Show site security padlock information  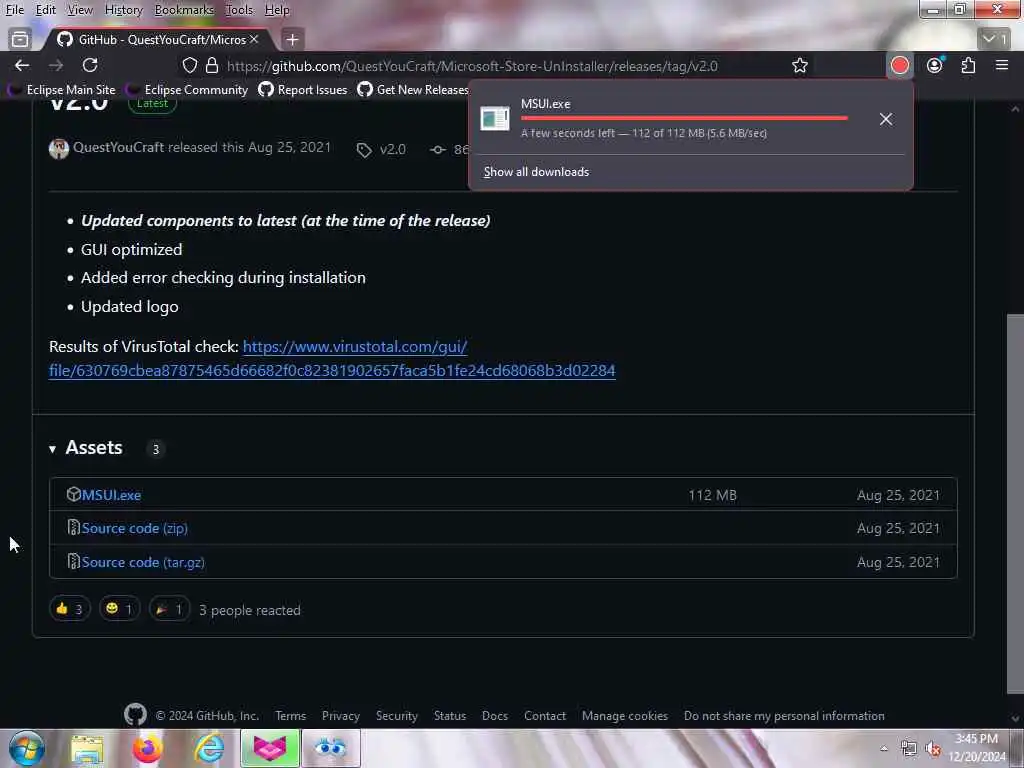click(212, 65)
